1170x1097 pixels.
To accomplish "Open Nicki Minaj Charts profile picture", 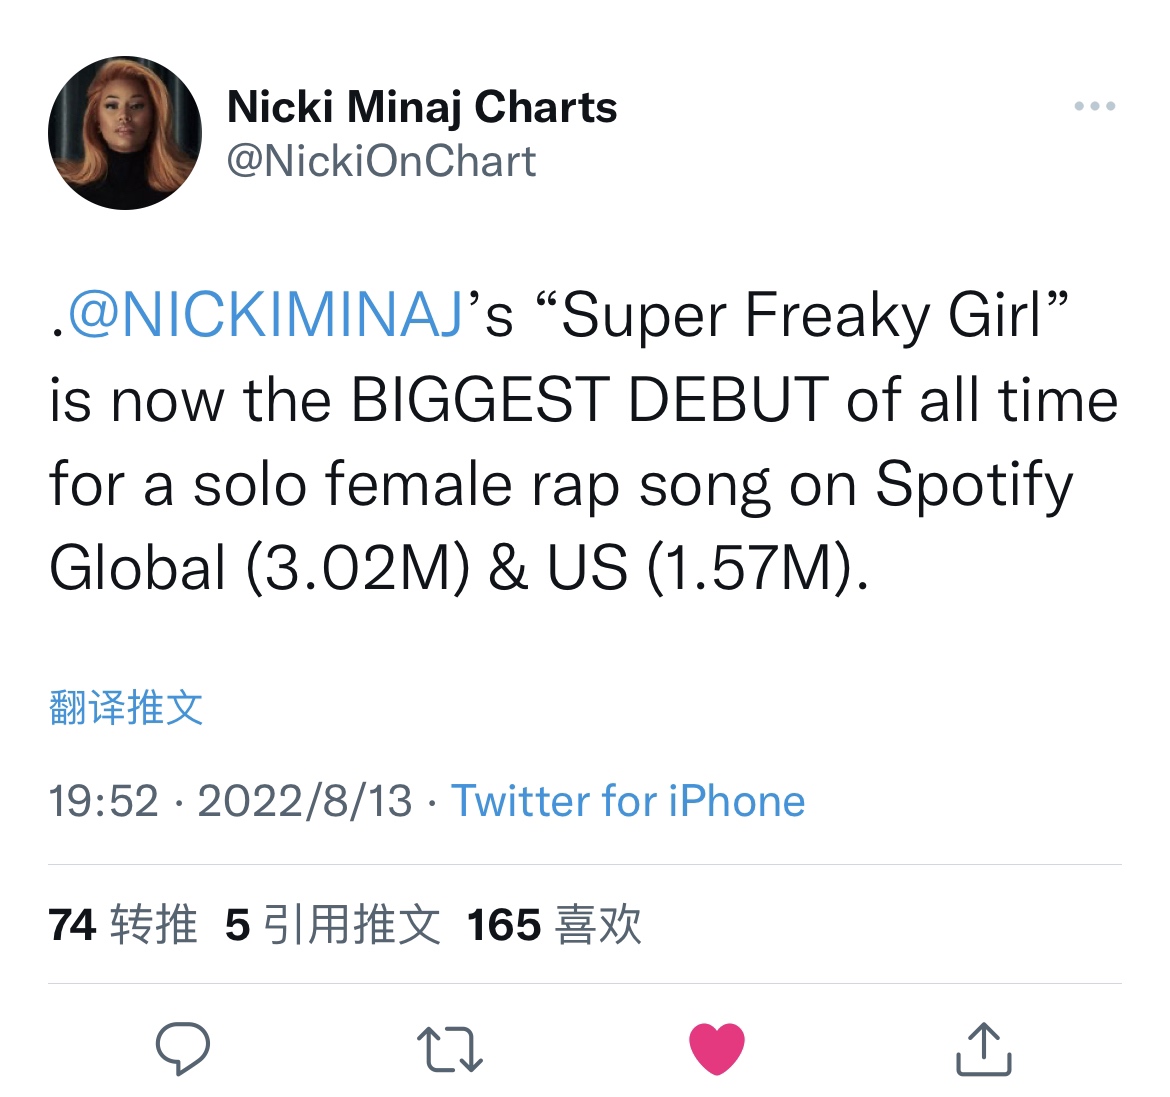I will coord(125,133).
